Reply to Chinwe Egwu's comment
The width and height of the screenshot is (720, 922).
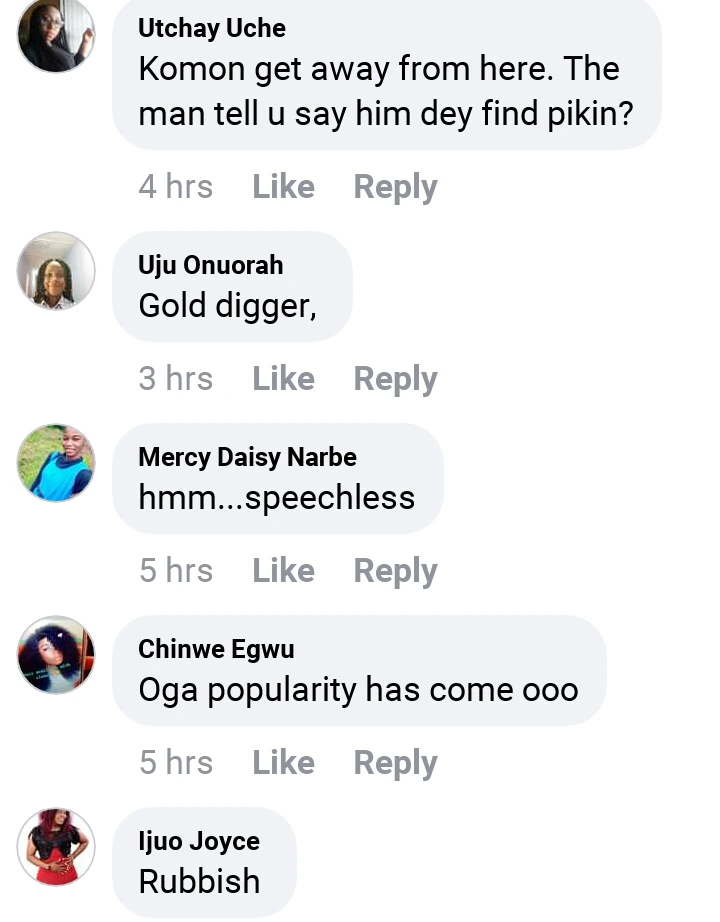pyautogui.click(x=395, y=763)
